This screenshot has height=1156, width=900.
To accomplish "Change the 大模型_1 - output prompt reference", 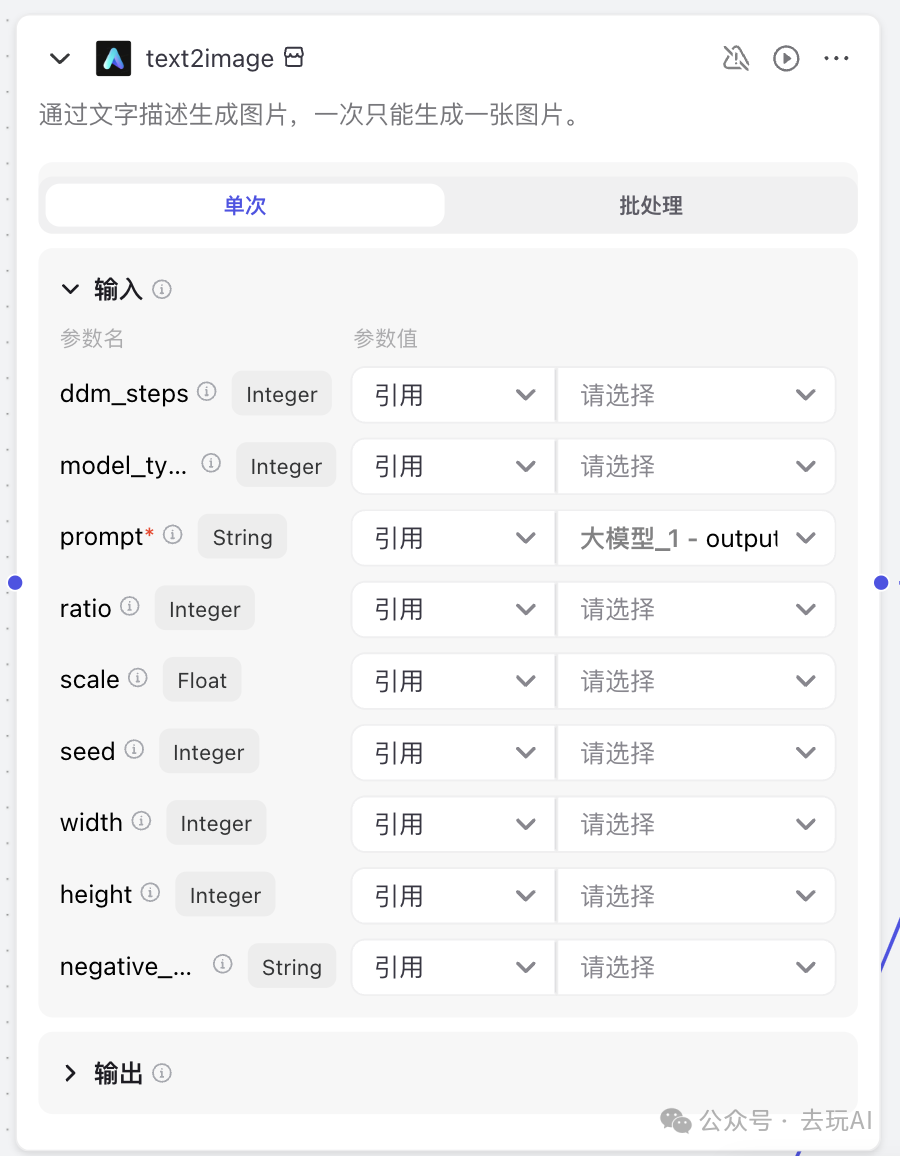I will 696,538.
